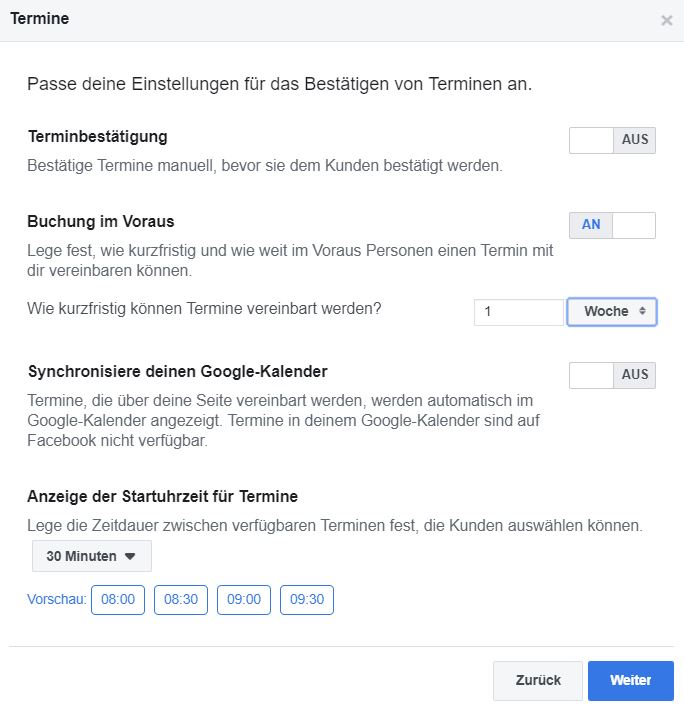Click the Synchronisiere deinen Google-Kalender heading

(x=177, y=371)
